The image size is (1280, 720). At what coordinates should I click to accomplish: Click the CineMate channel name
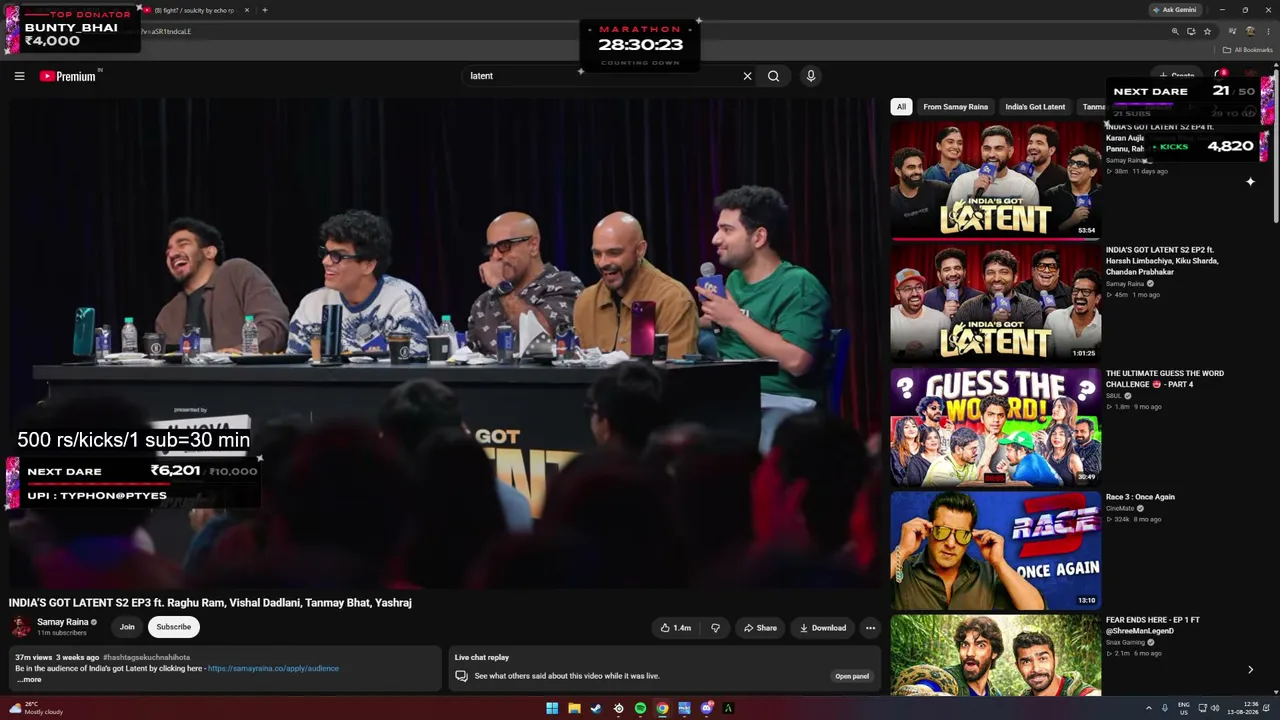tap(1120, 509)
